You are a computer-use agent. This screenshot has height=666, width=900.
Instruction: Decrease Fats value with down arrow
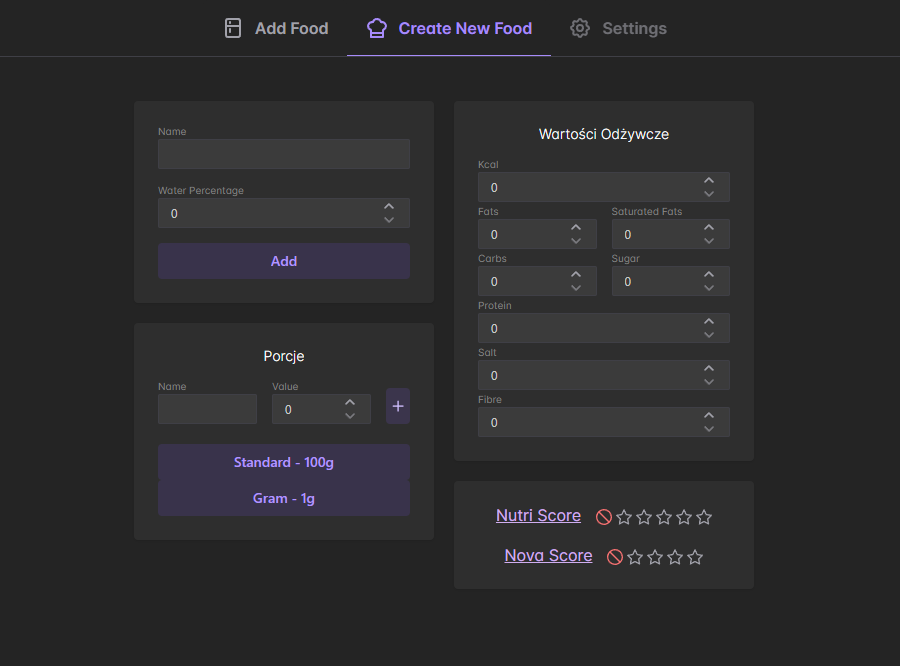[576, 241]
